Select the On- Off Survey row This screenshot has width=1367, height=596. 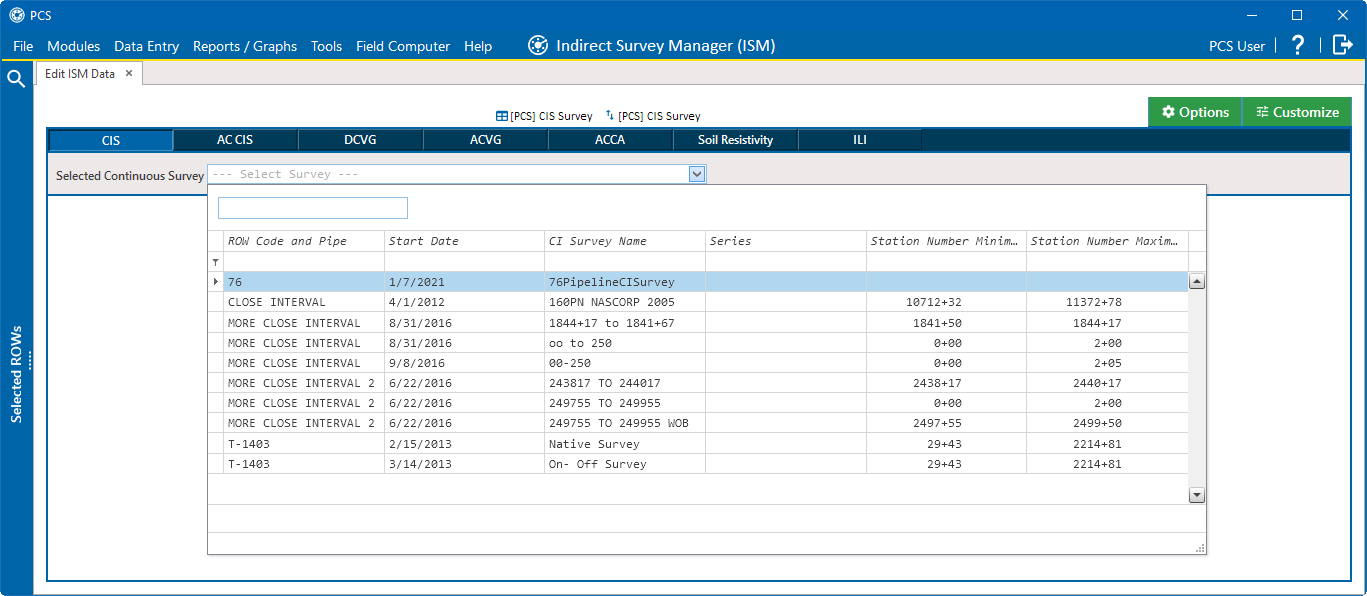pyautogui.click(x=697, y=464)
